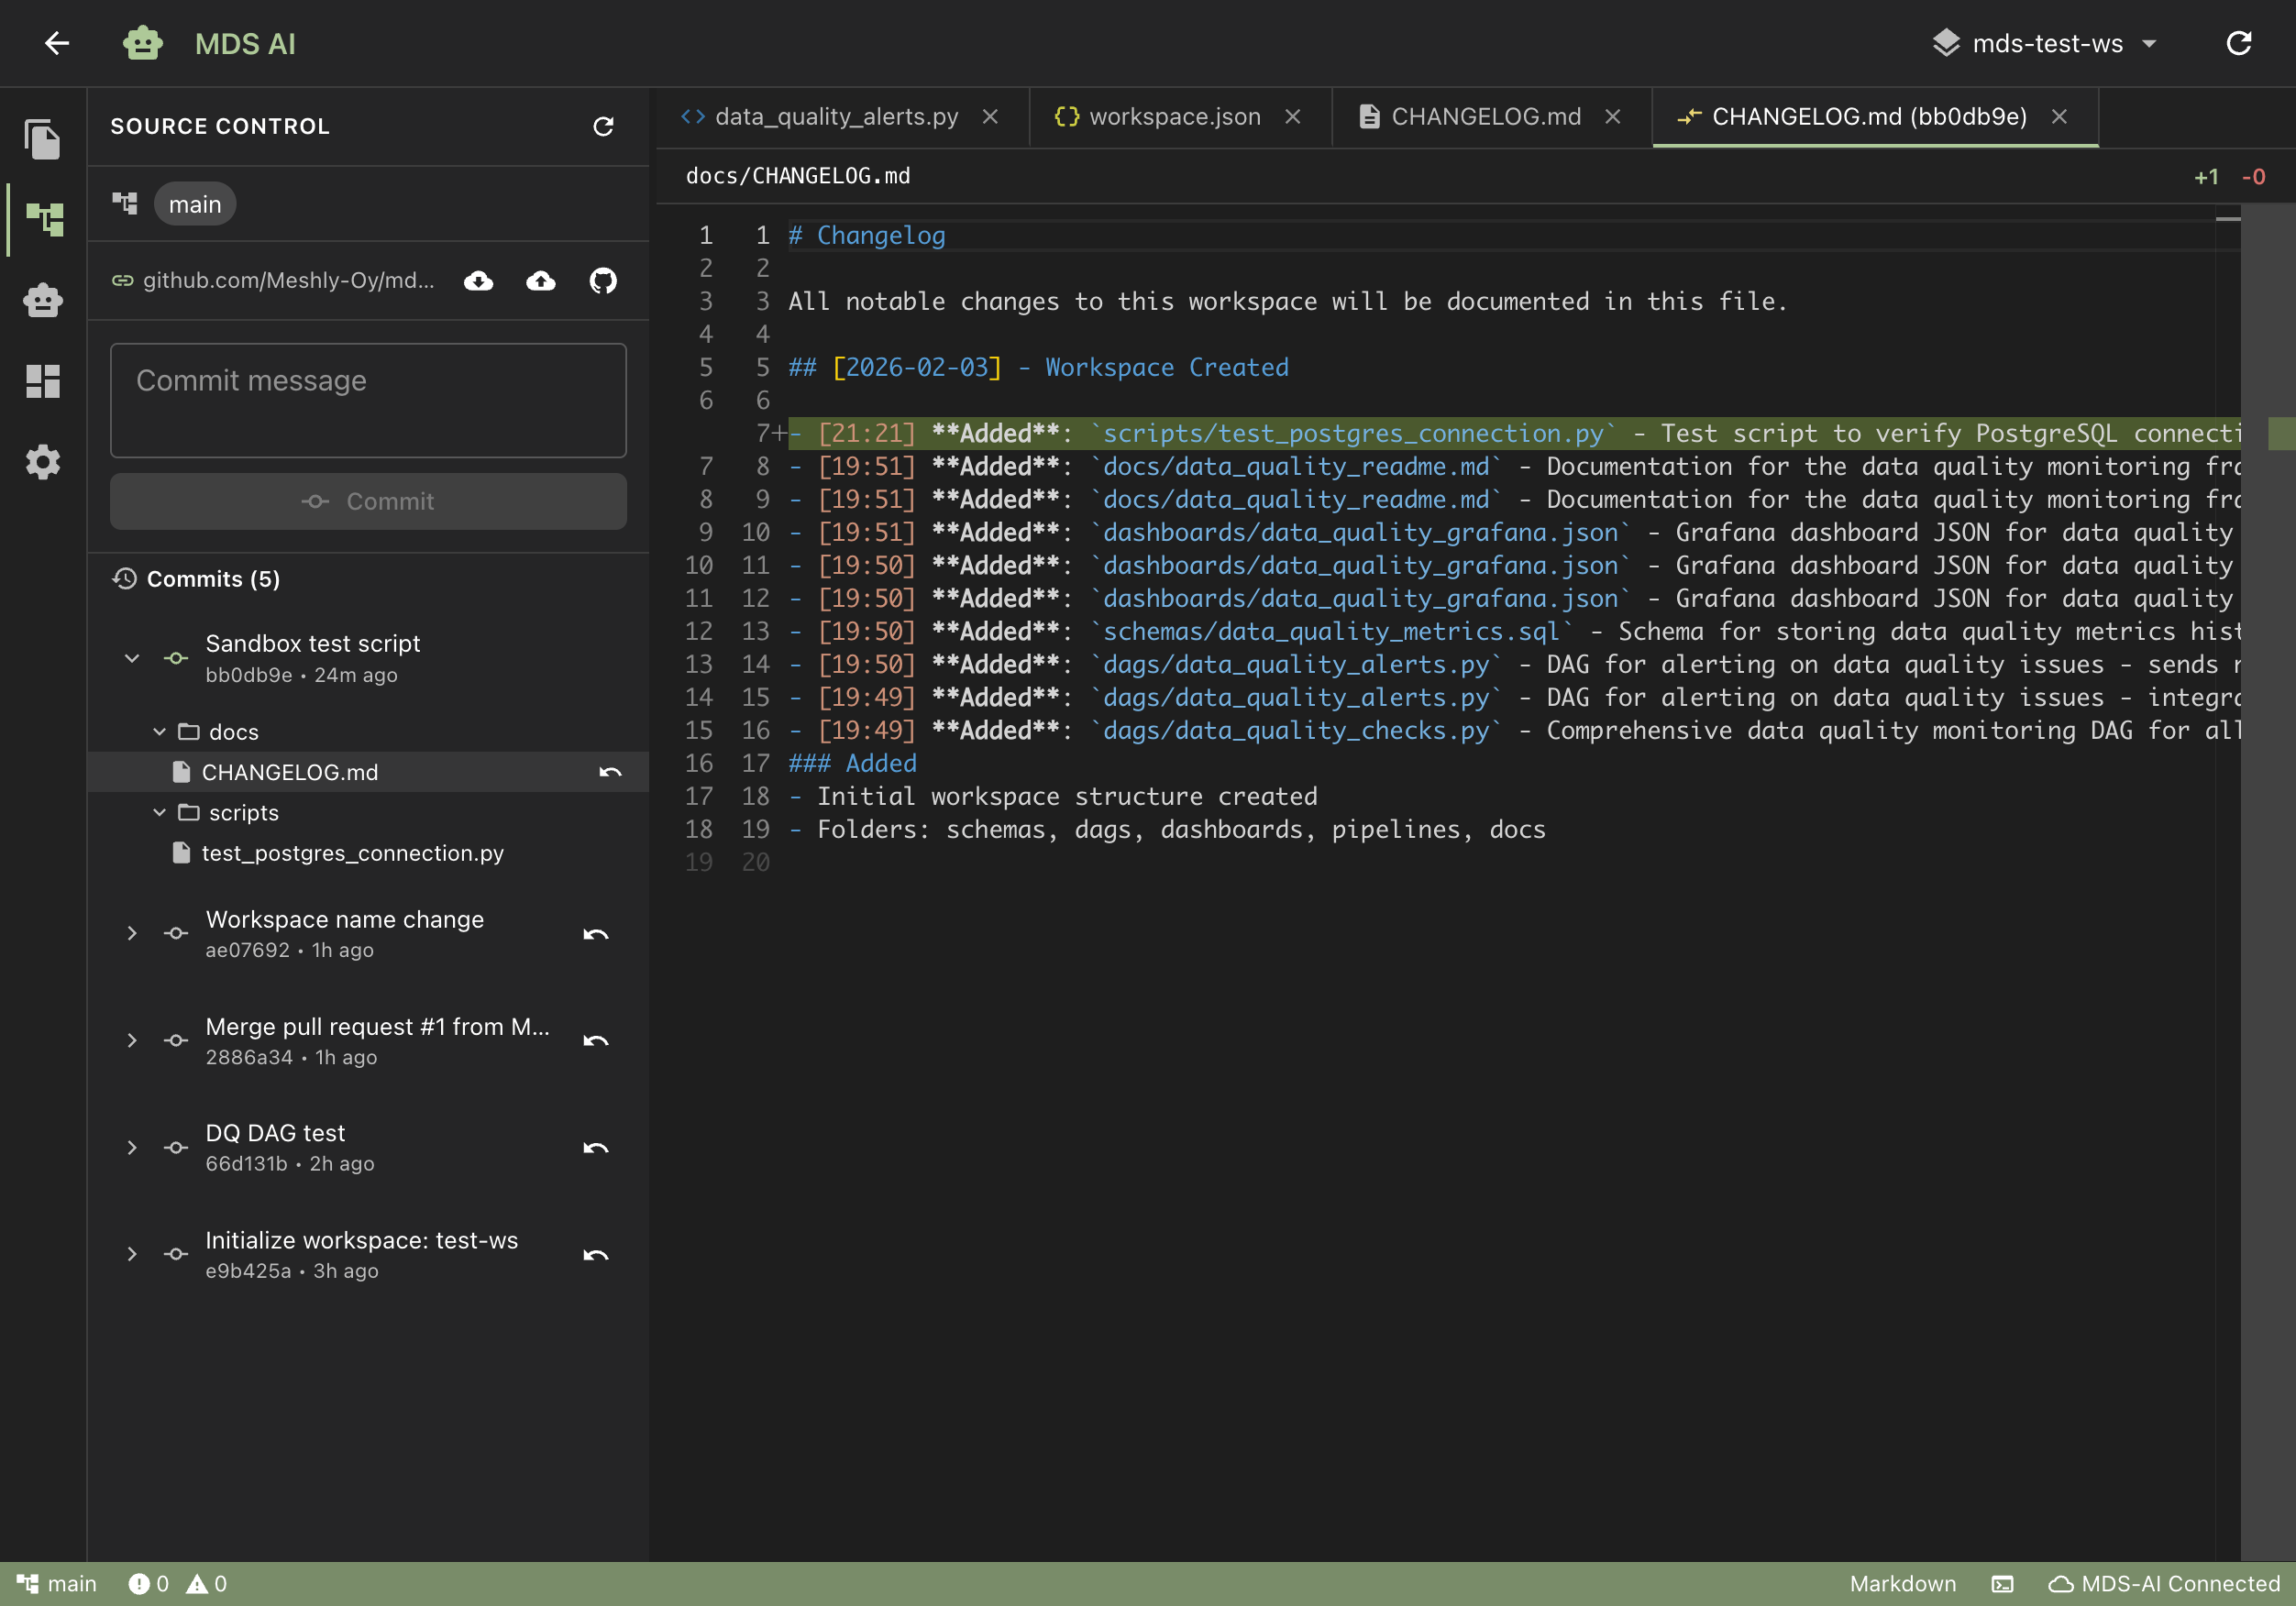Open the file explorer icon in sidebar

click(43, 138)
